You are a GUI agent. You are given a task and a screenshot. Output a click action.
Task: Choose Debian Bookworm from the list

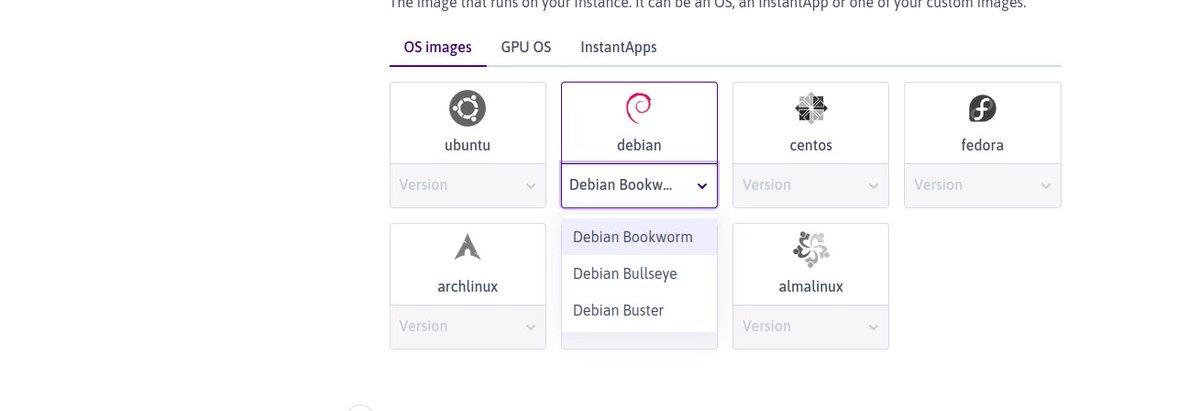[x=639, y=237]
